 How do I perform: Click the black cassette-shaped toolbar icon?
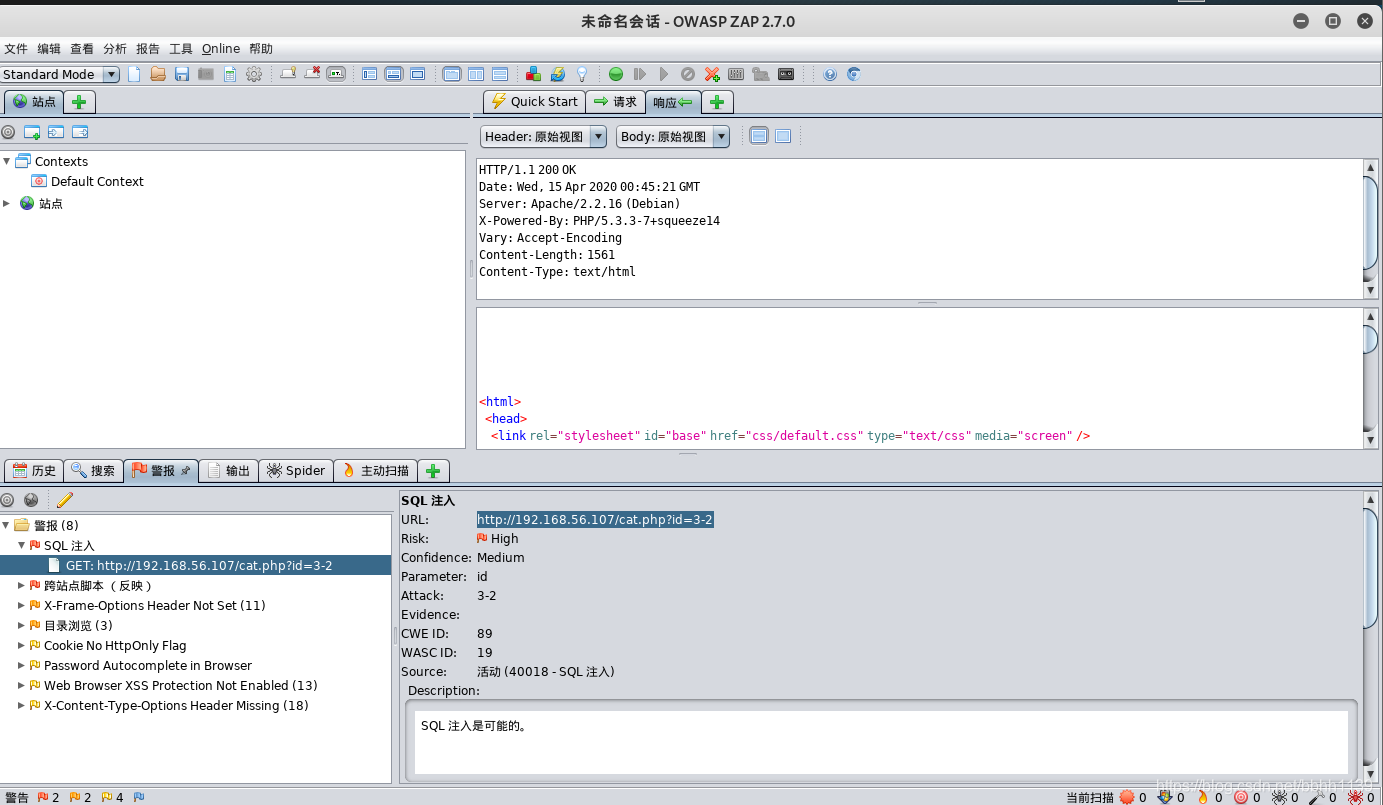click(x=786, y=74)
